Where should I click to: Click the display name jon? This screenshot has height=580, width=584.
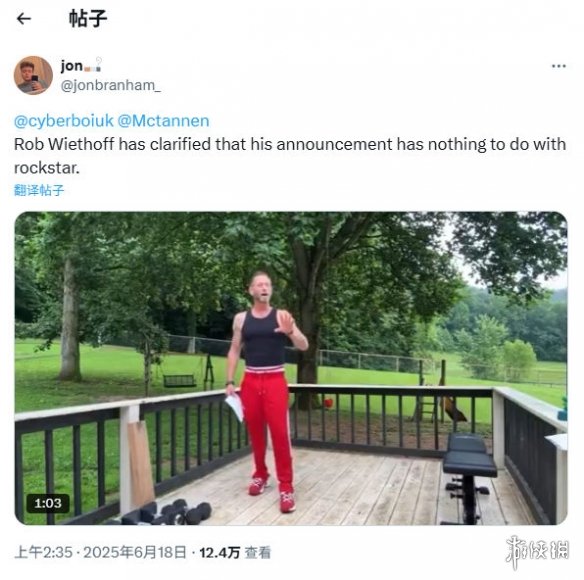point(72,66)
